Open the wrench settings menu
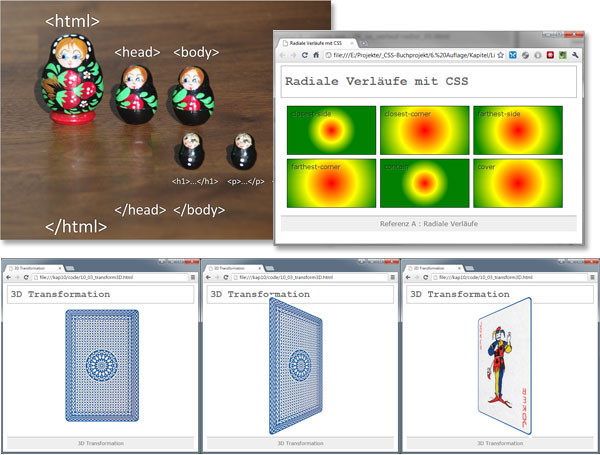Viewport: 600px width, 455px height. pos(575,55)
